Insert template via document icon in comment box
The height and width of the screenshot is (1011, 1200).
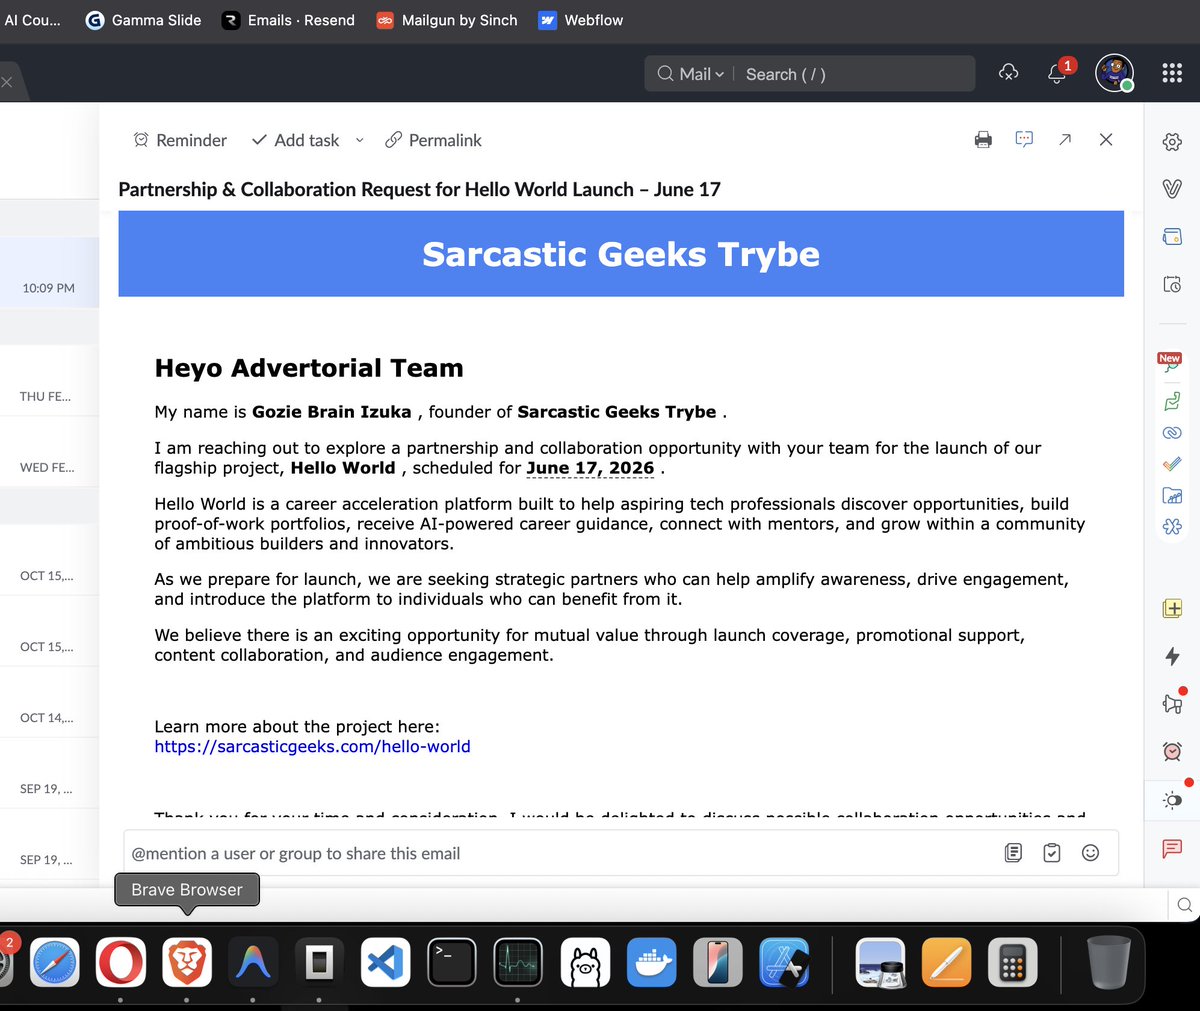[1013, 853]
